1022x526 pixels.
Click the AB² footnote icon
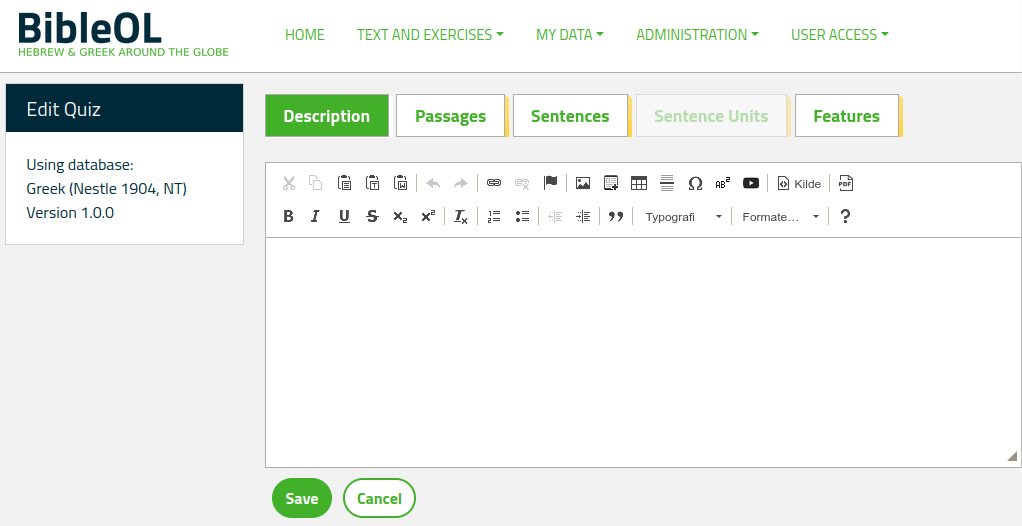click(x=723, y=183)
